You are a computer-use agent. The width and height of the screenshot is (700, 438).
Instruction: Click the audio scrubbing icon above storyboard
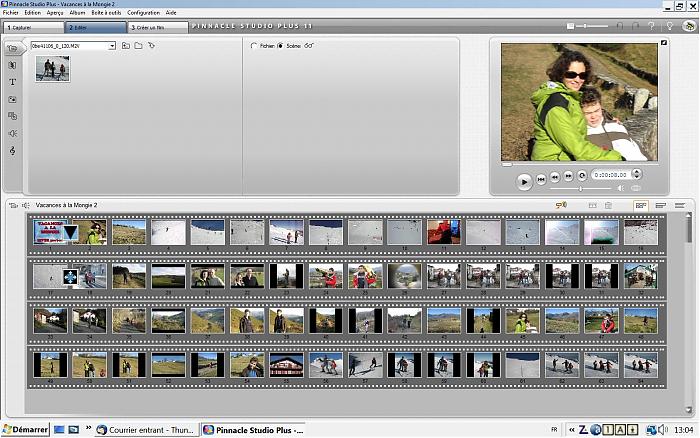[x=561, y=205]
